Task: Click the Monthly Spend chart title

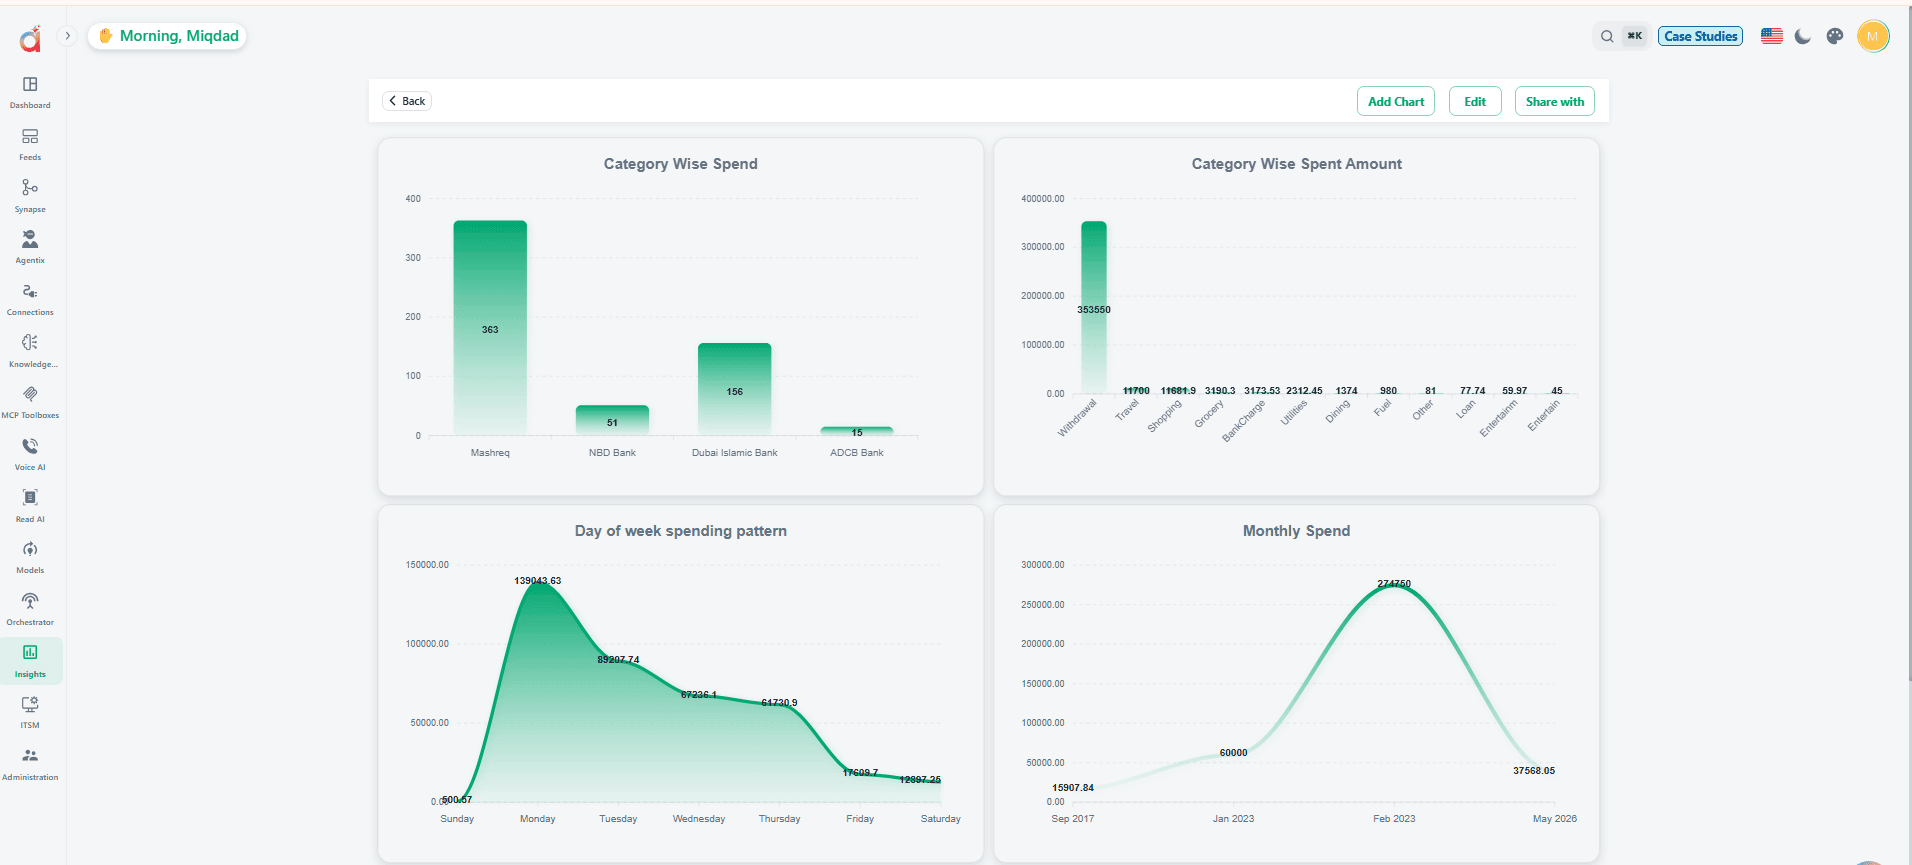Action: pos(1297,531)
